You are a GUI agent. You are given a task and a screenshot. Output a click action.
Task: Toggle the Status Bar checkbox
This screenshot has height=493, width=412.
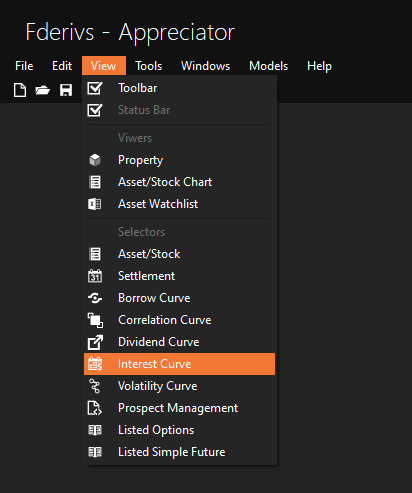click(x=95, y=110)
